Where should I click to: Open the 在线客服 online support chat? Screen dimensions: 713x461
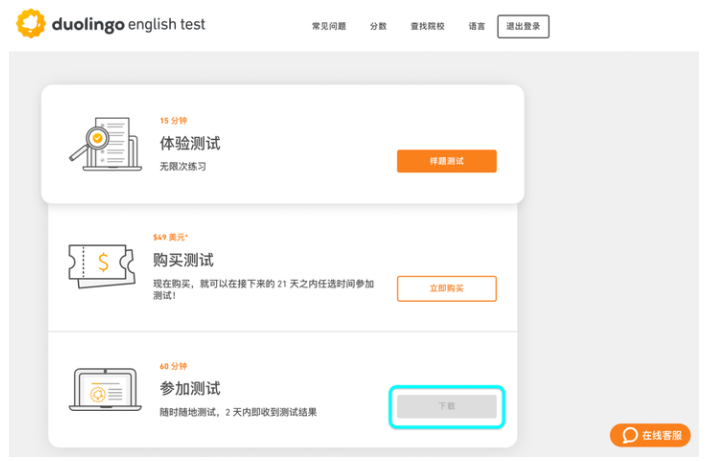[x=650, y=435]
